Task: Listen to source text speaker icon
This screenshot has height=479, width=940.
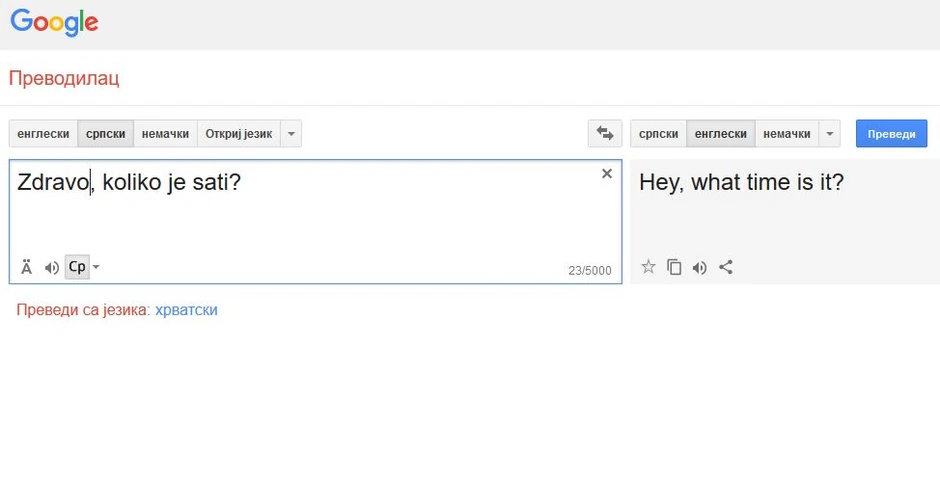Action: 51,267
